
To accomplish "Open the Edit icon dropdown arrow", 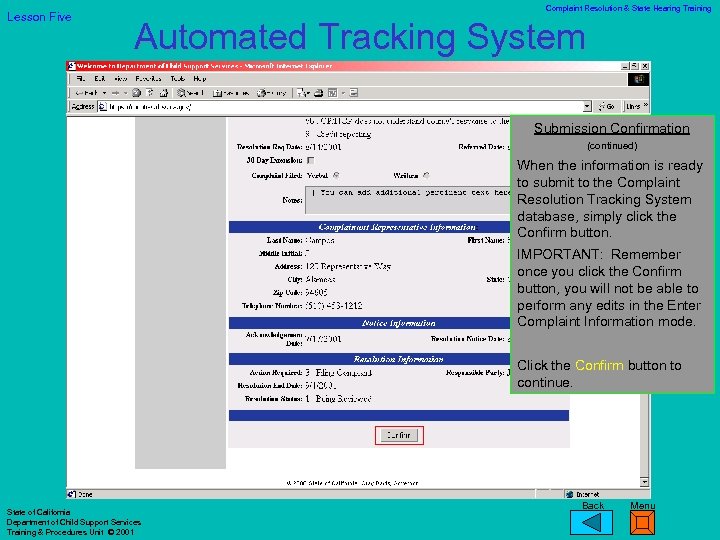I will pyautogui.click(x=343, y=93).
